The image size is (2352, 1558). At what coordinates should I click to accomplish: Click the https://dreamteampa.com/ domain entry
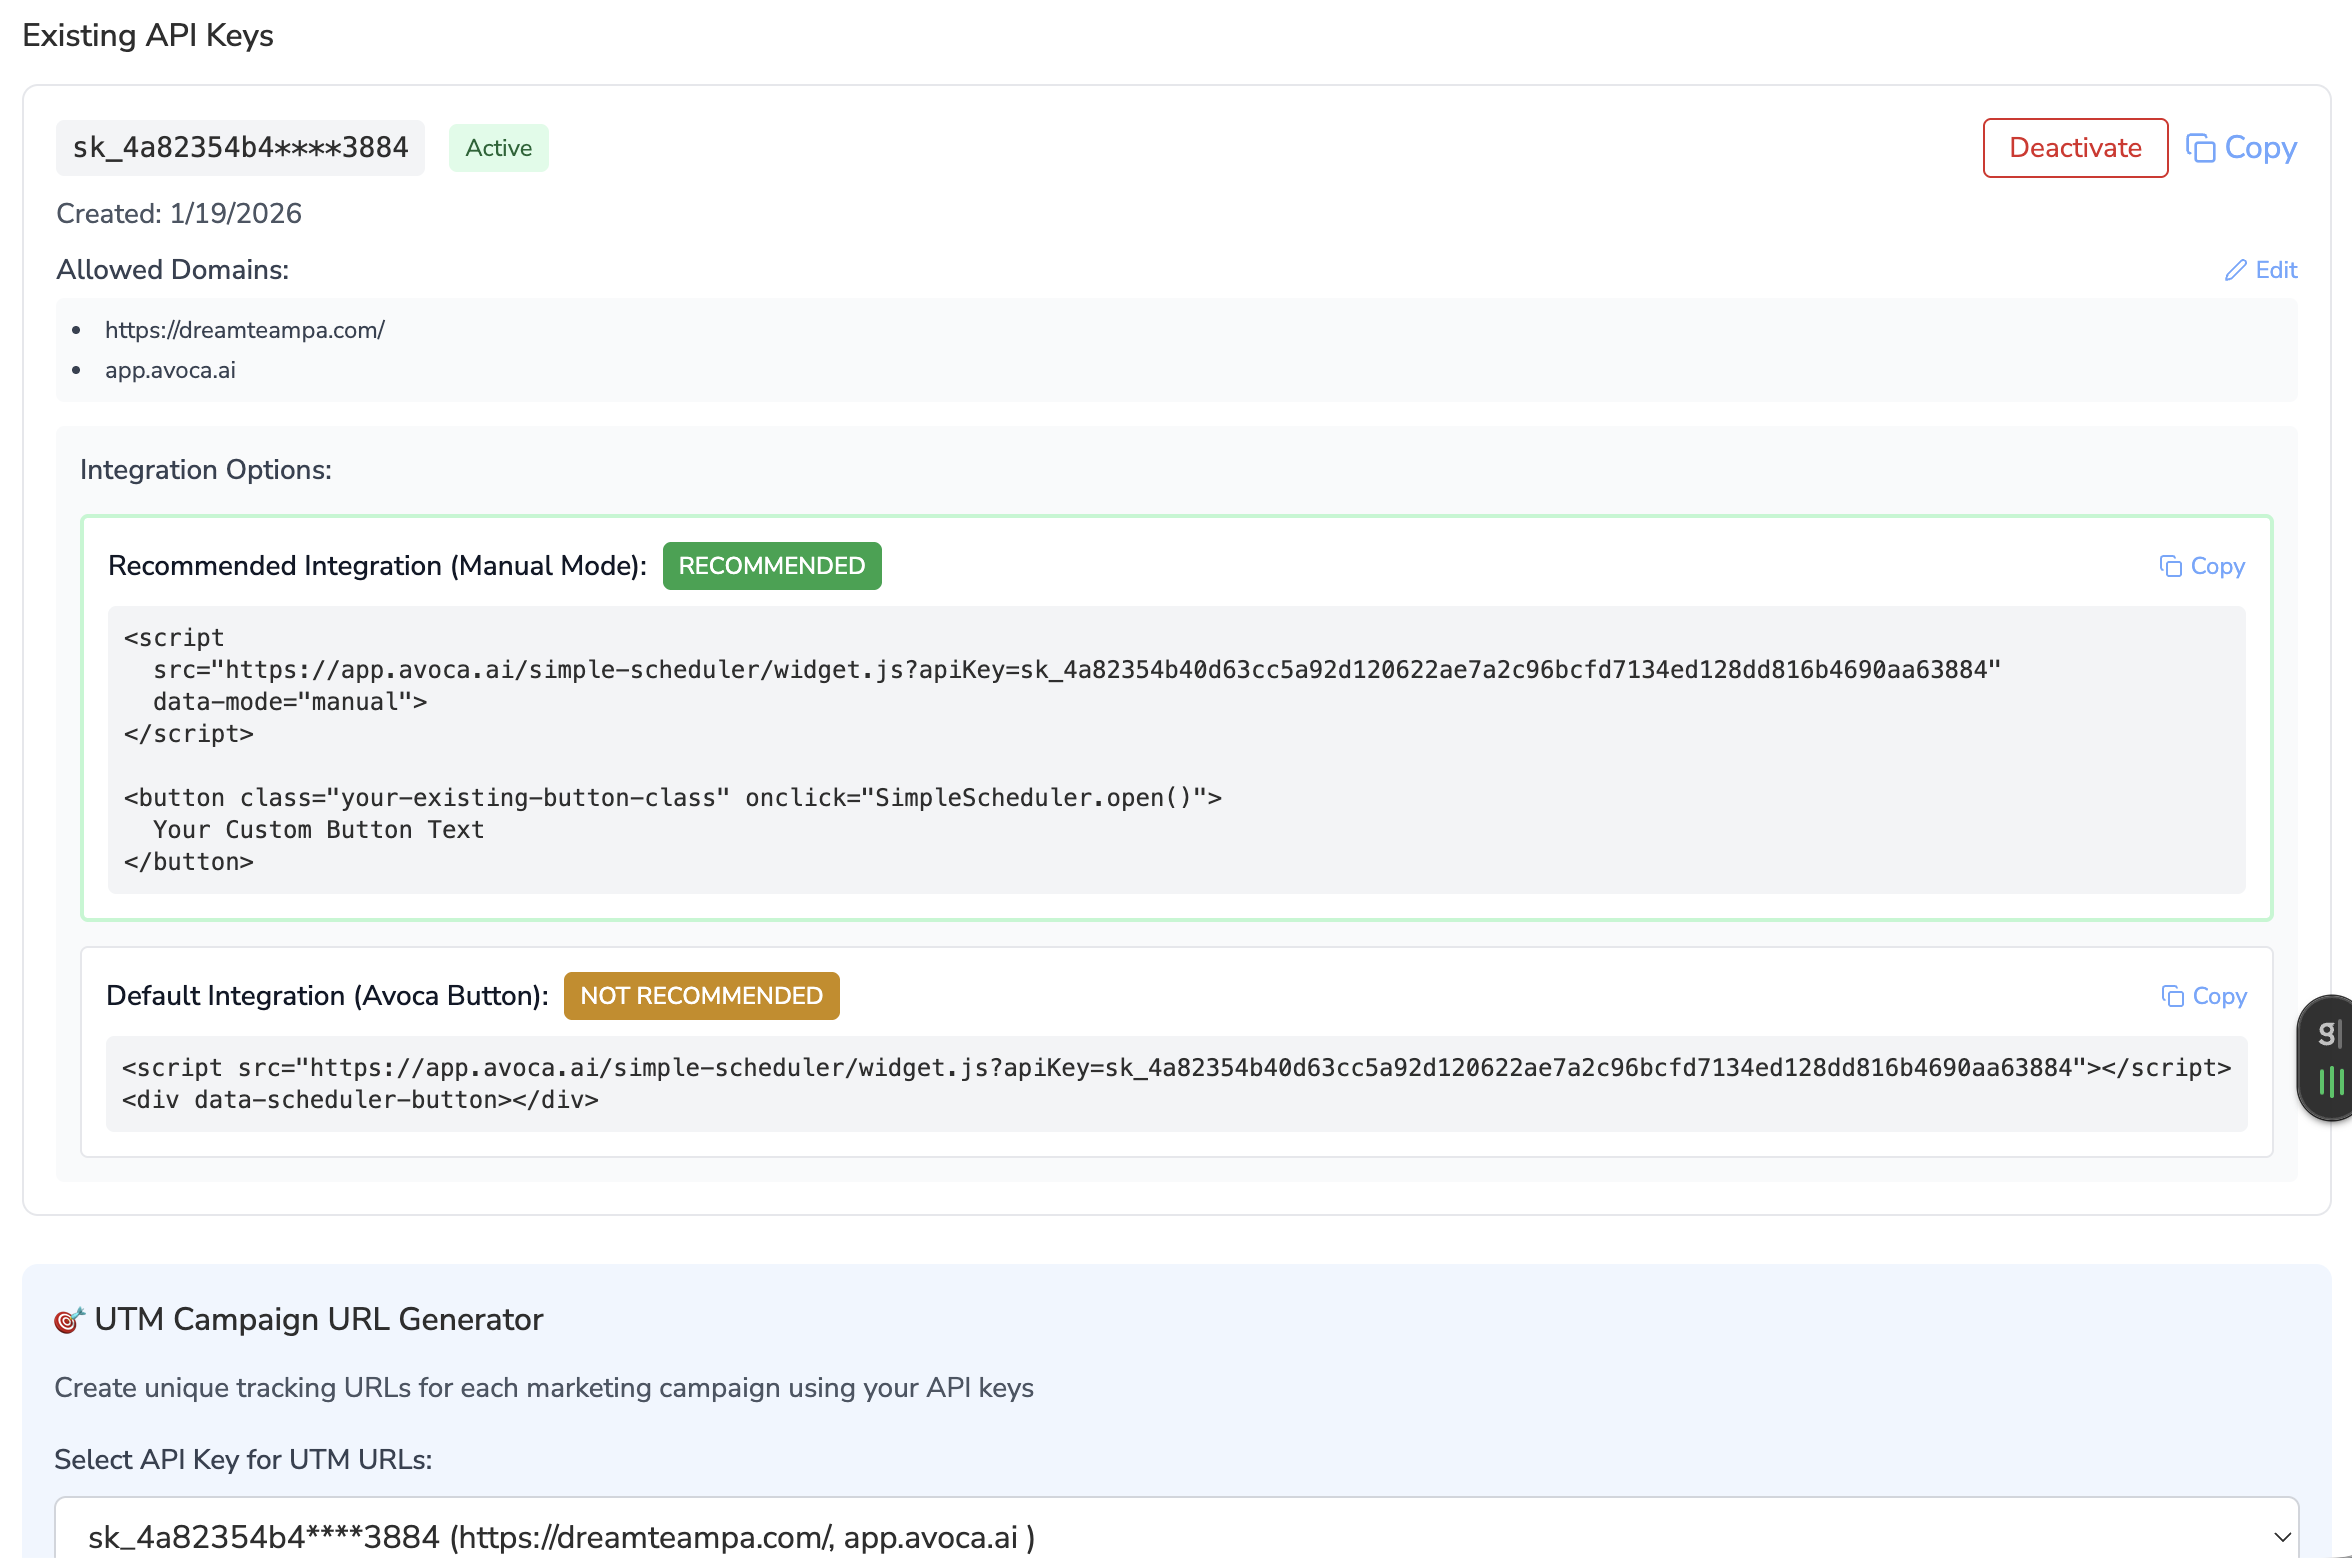[x=244, y=330]
